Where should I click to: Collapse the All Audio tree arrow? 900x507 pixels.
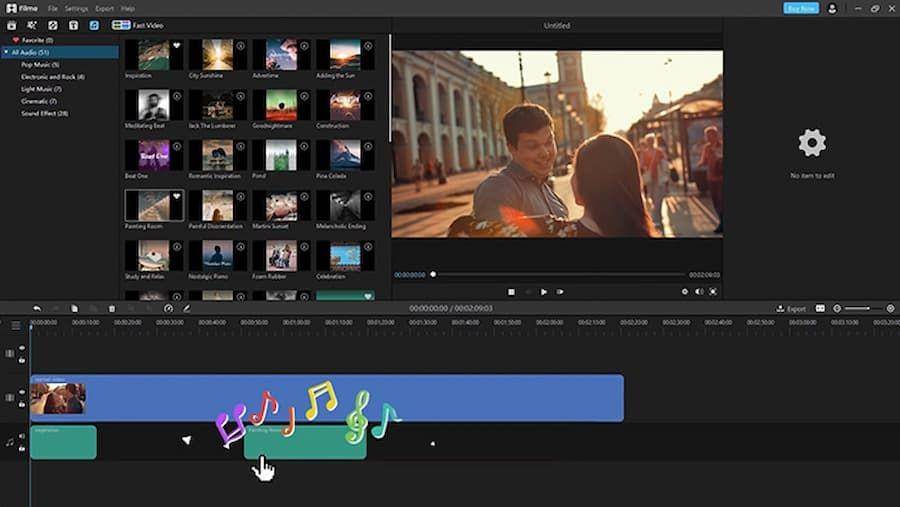click(x=6, y=52)
